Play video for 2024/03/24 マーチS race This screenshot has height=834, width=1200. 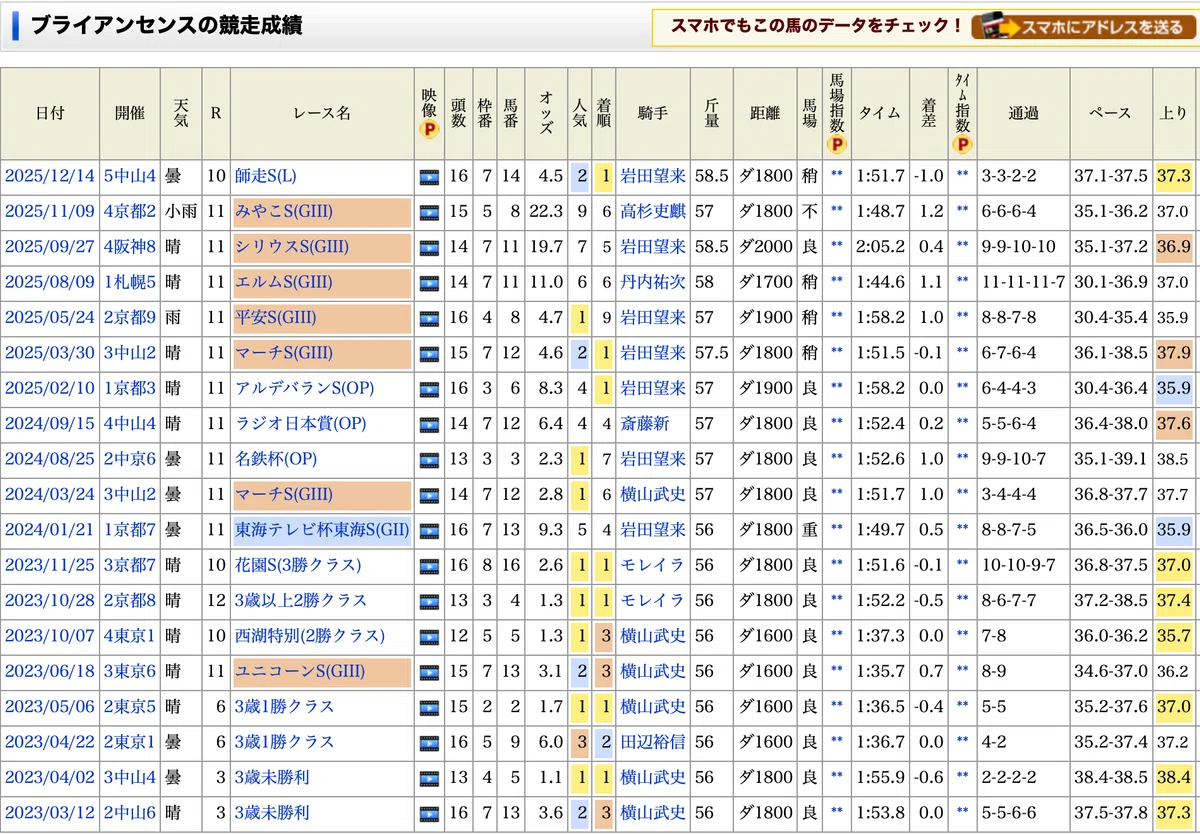click(x=429, y=495)
